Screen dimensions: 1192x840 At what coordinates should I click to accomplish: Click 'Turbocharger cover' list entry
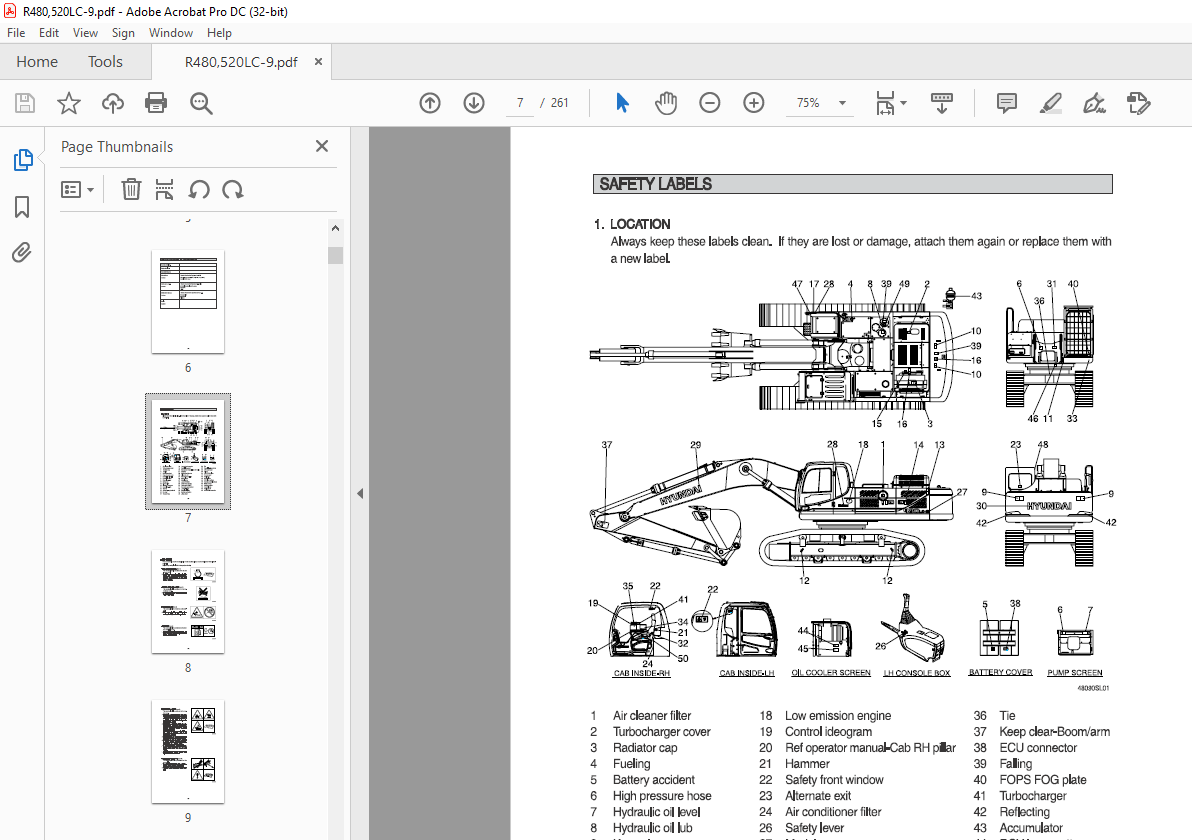[x=661, y=731]
